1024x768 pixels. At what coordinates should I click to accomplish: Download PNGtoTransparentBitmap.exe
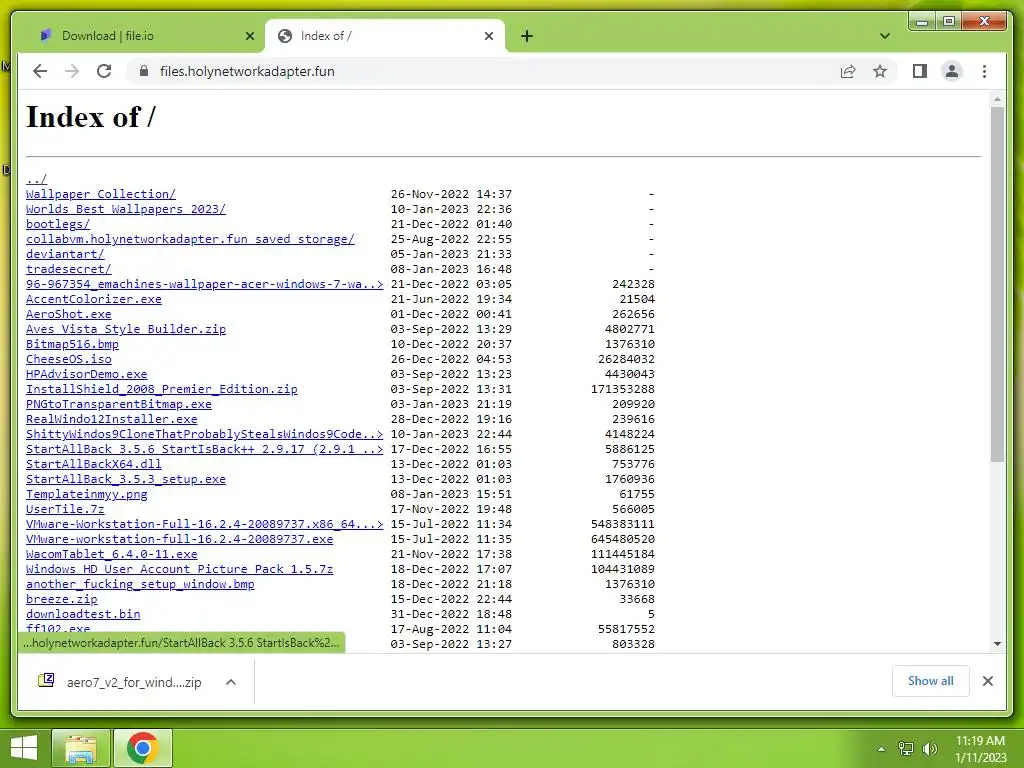point(119,404)
